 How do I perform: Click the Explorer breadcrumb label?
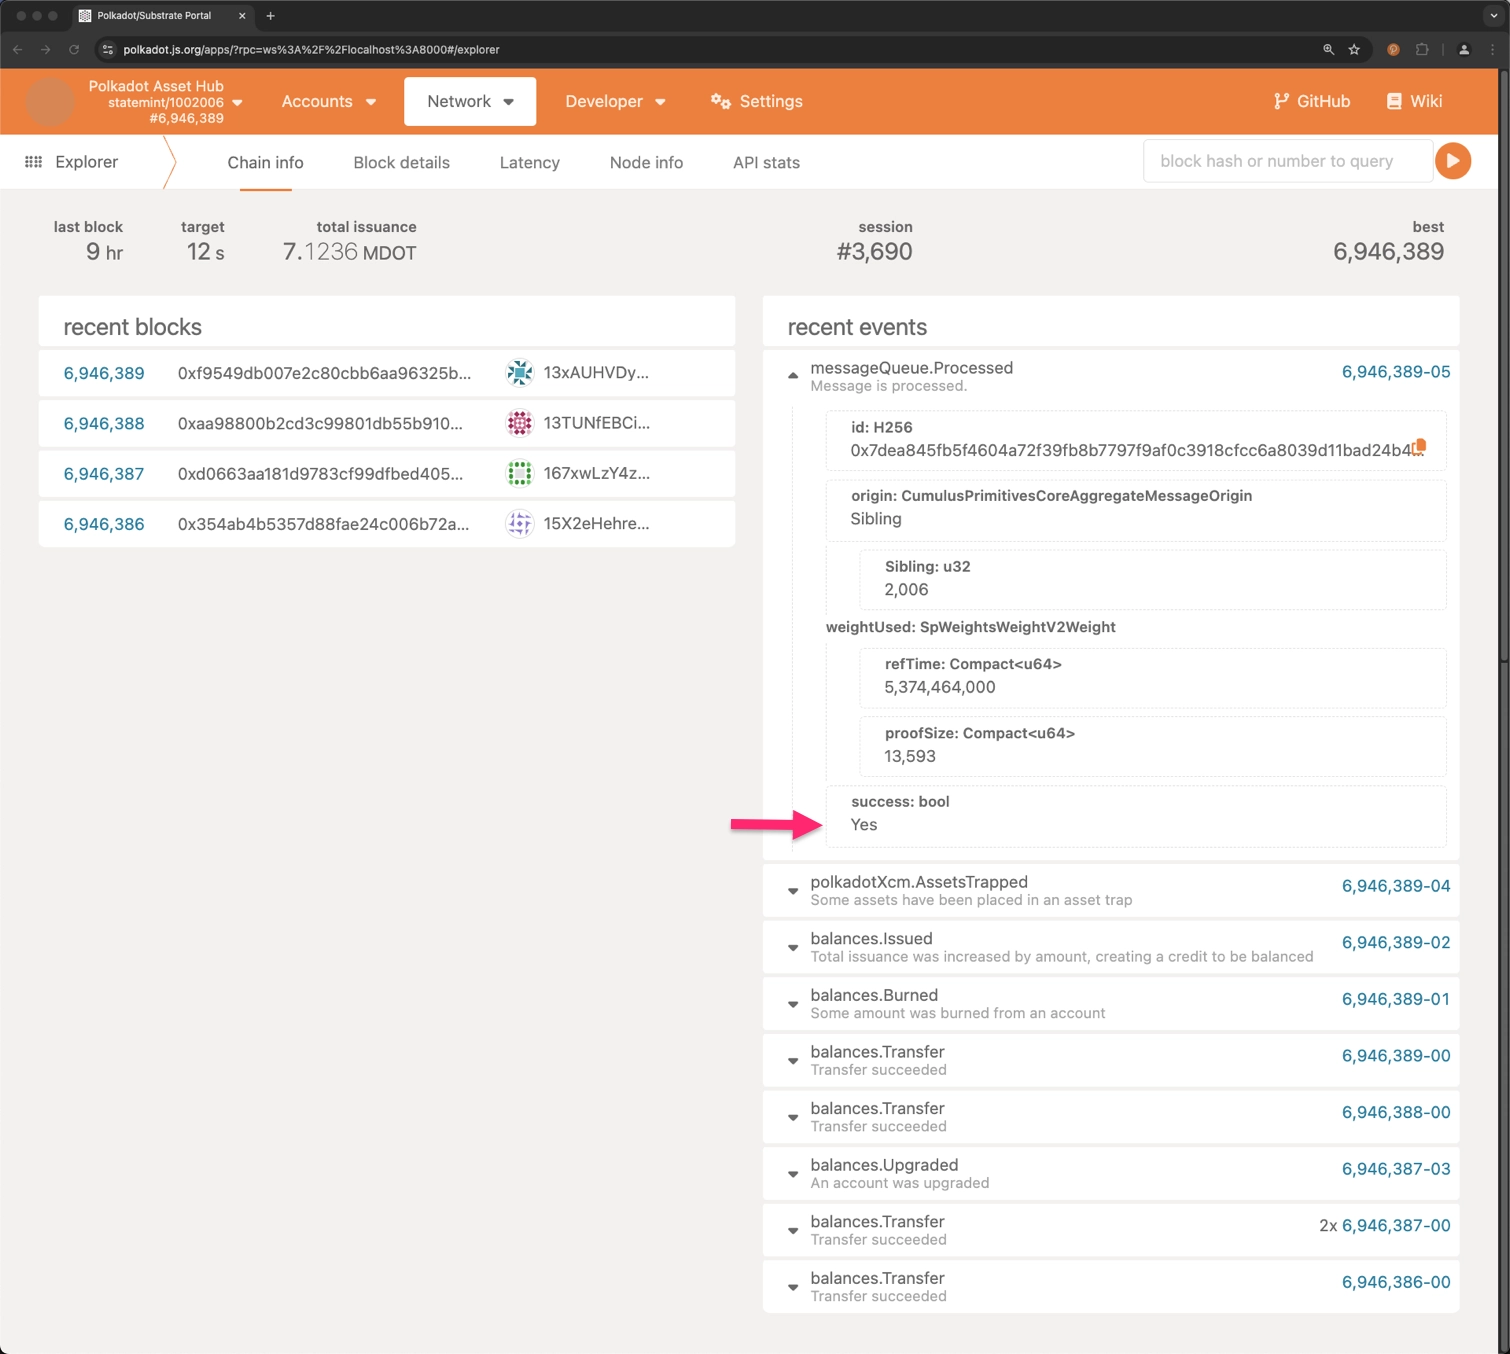coord(86,162)
